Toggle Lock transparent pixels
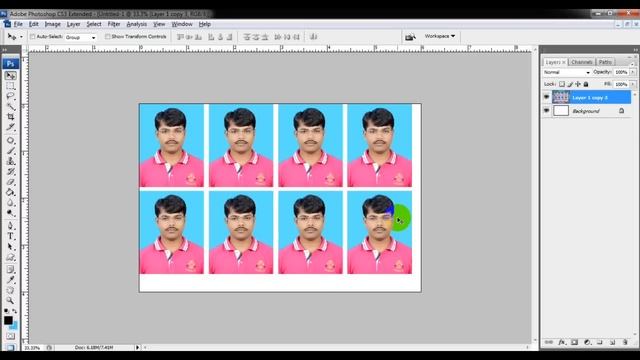 click(562, 84)
